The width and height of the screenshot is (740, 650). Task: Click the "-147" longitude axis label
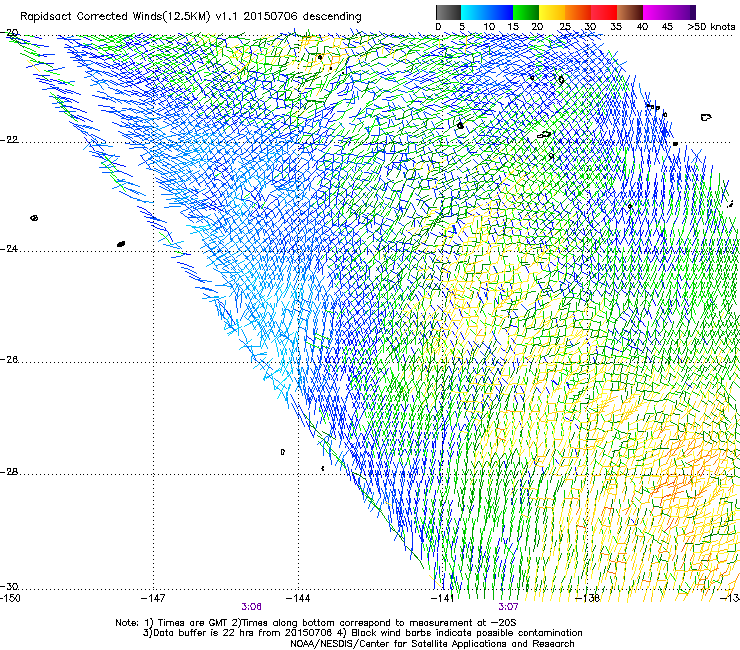[x=153, y=598]
